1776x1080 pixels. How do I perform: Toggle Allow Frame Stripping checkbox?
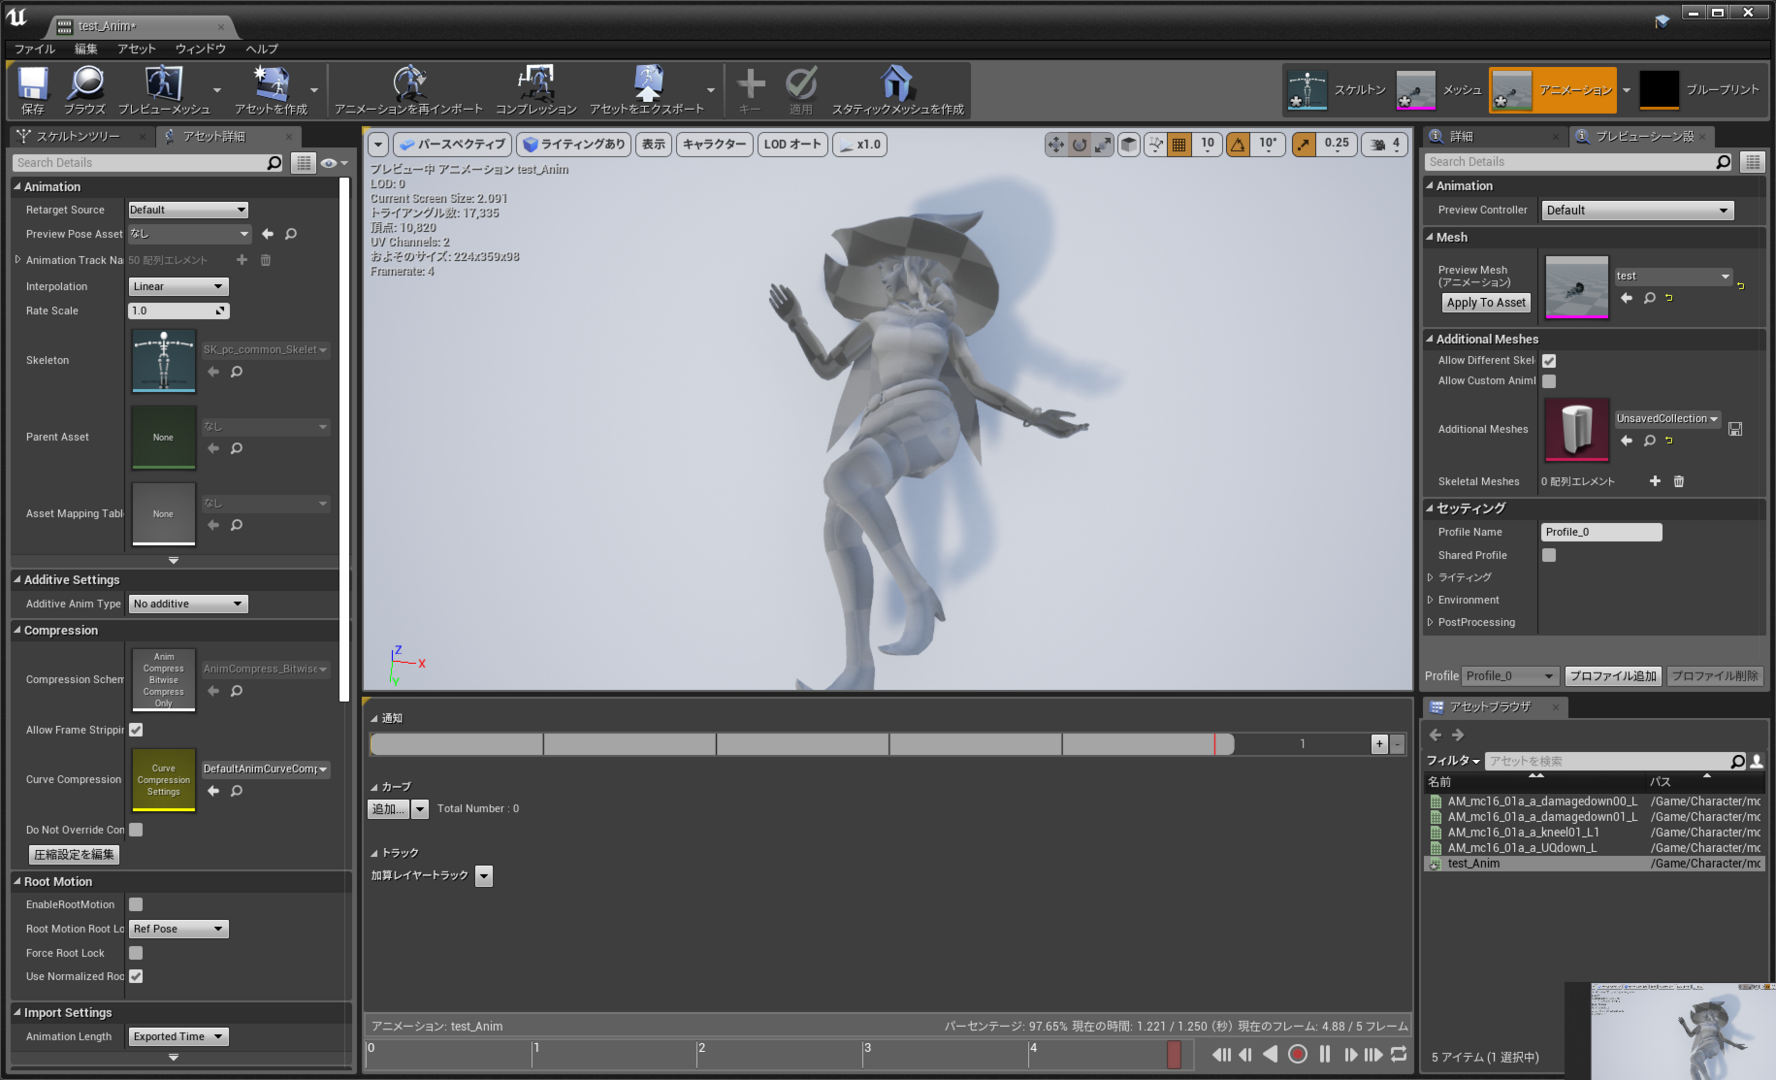[x=136, y=730]
